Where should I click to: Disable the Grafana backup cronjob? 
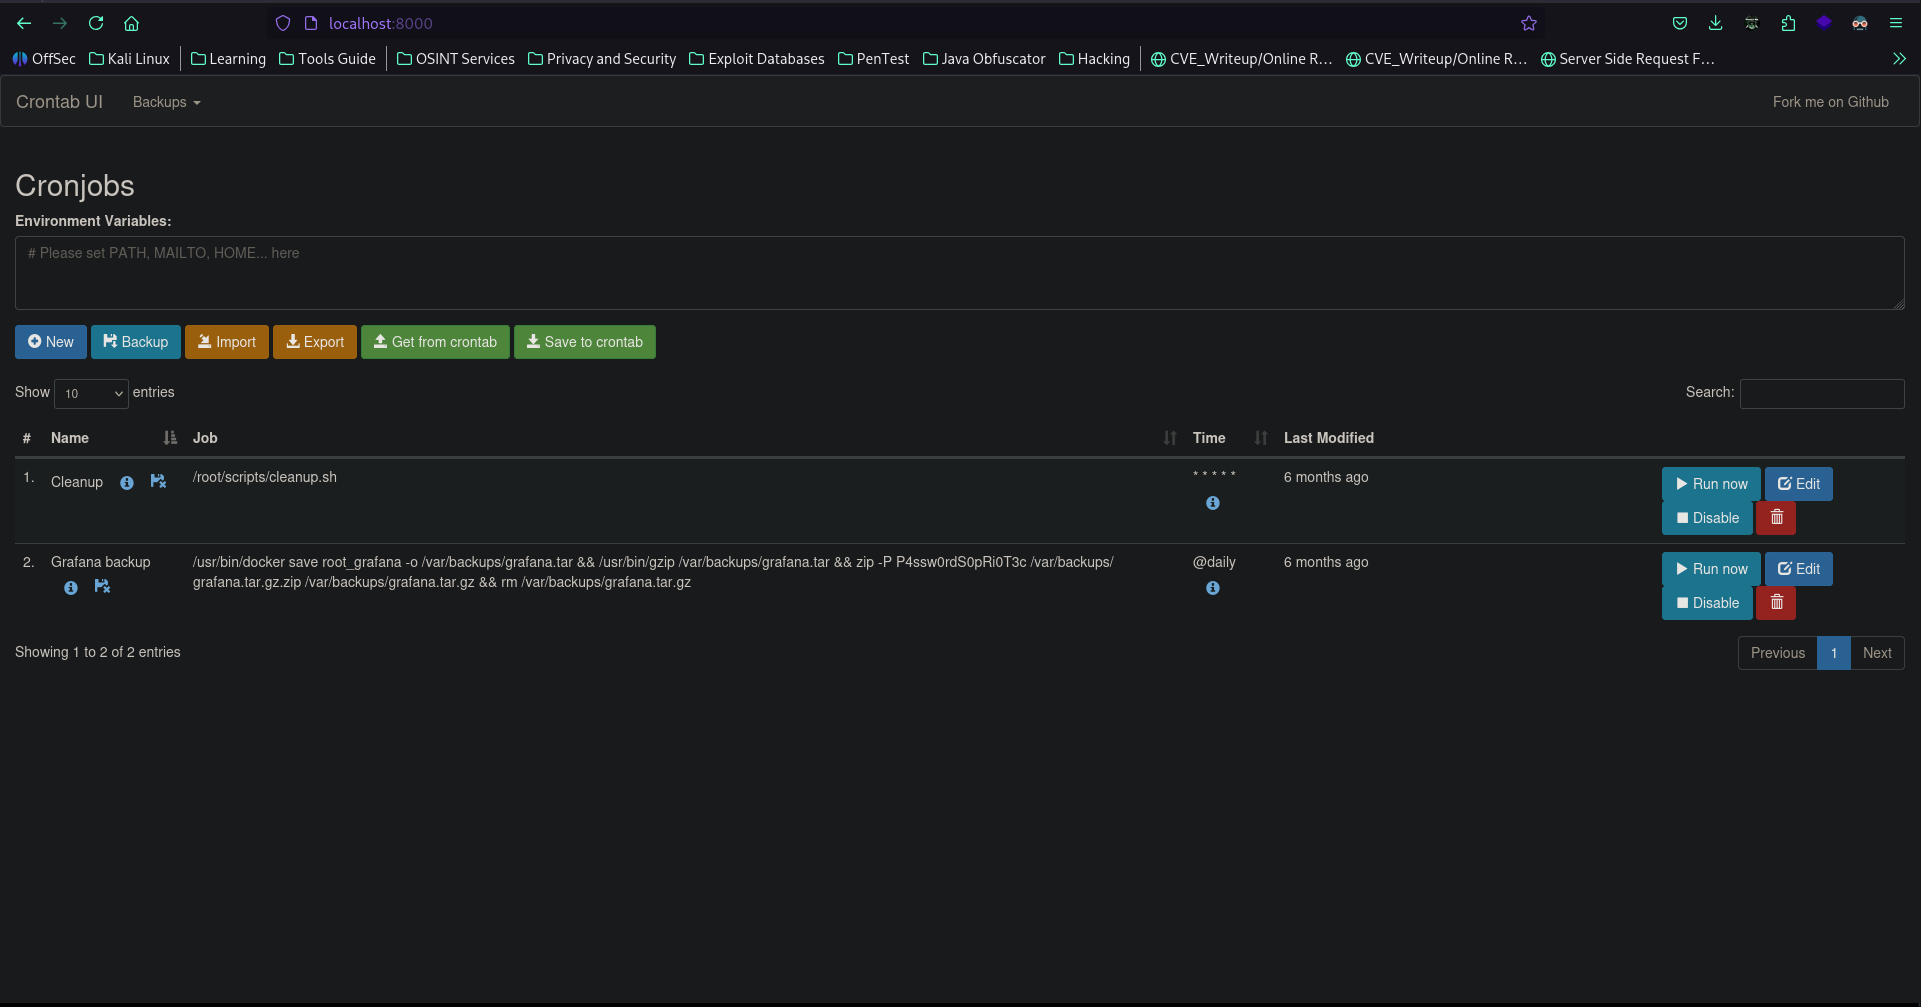click(1706, 603)
